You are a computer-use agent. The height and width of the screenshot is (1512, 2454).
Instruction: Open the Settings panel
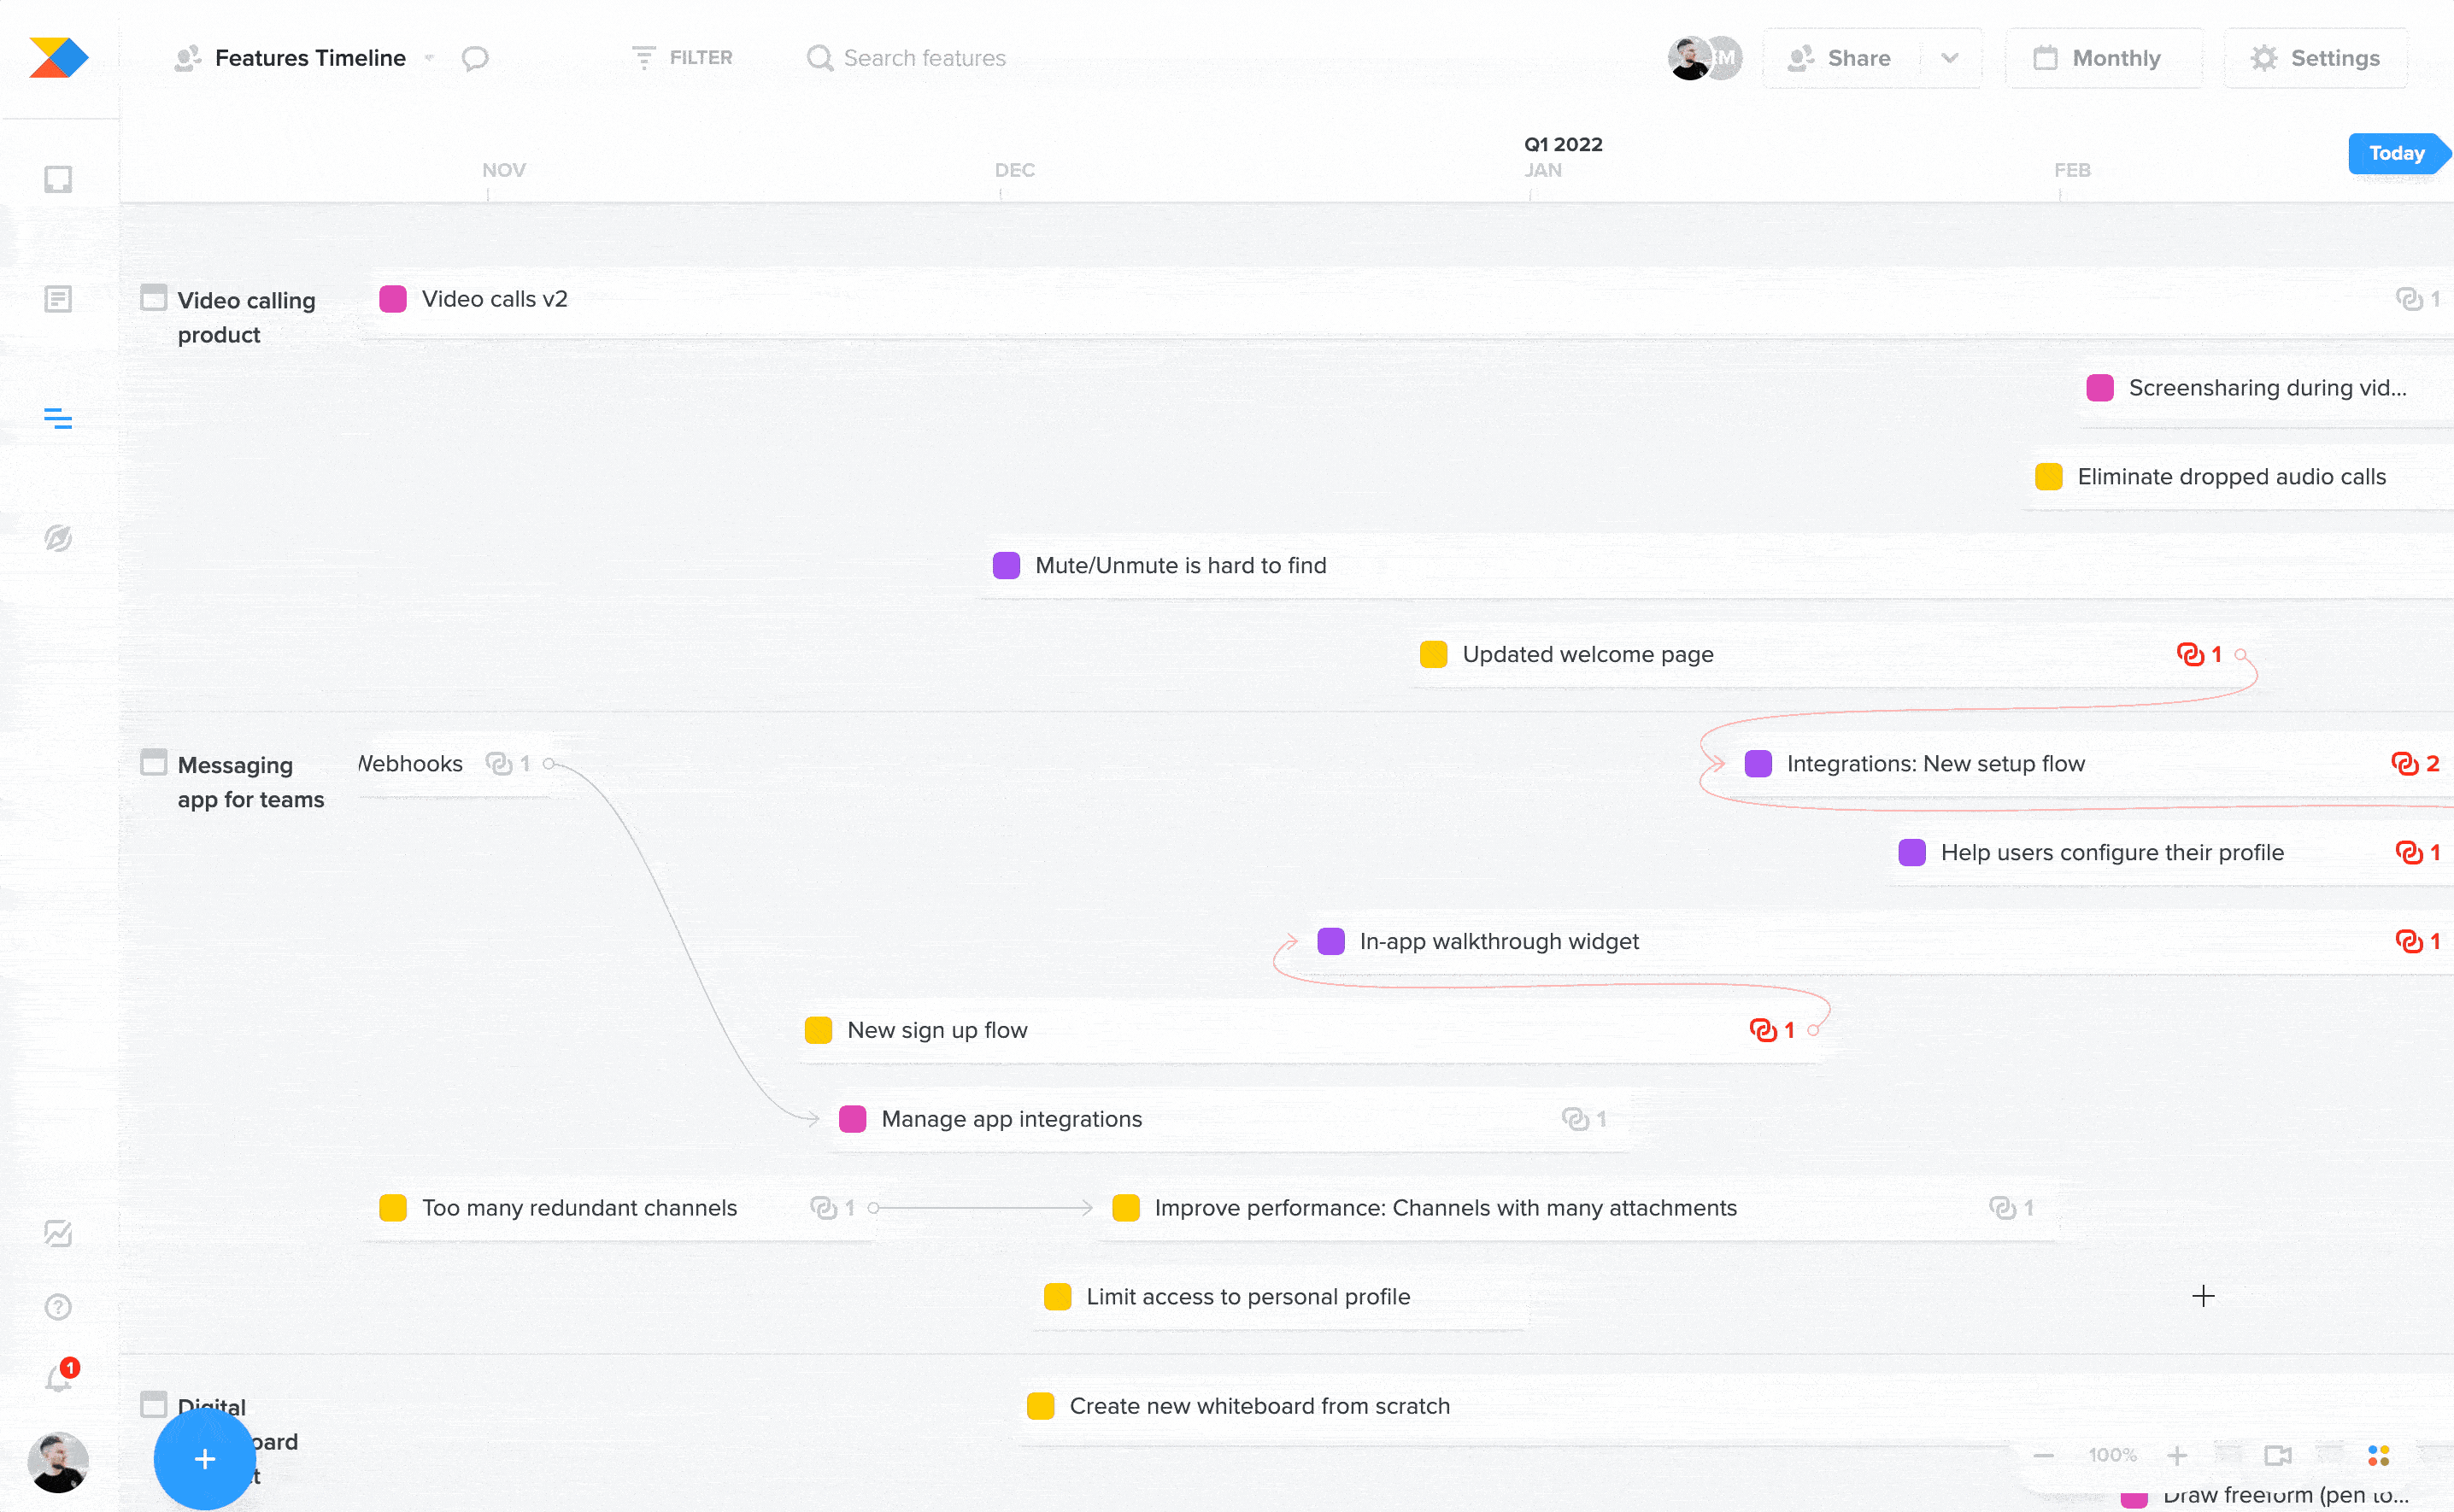tap(2316, 58)
